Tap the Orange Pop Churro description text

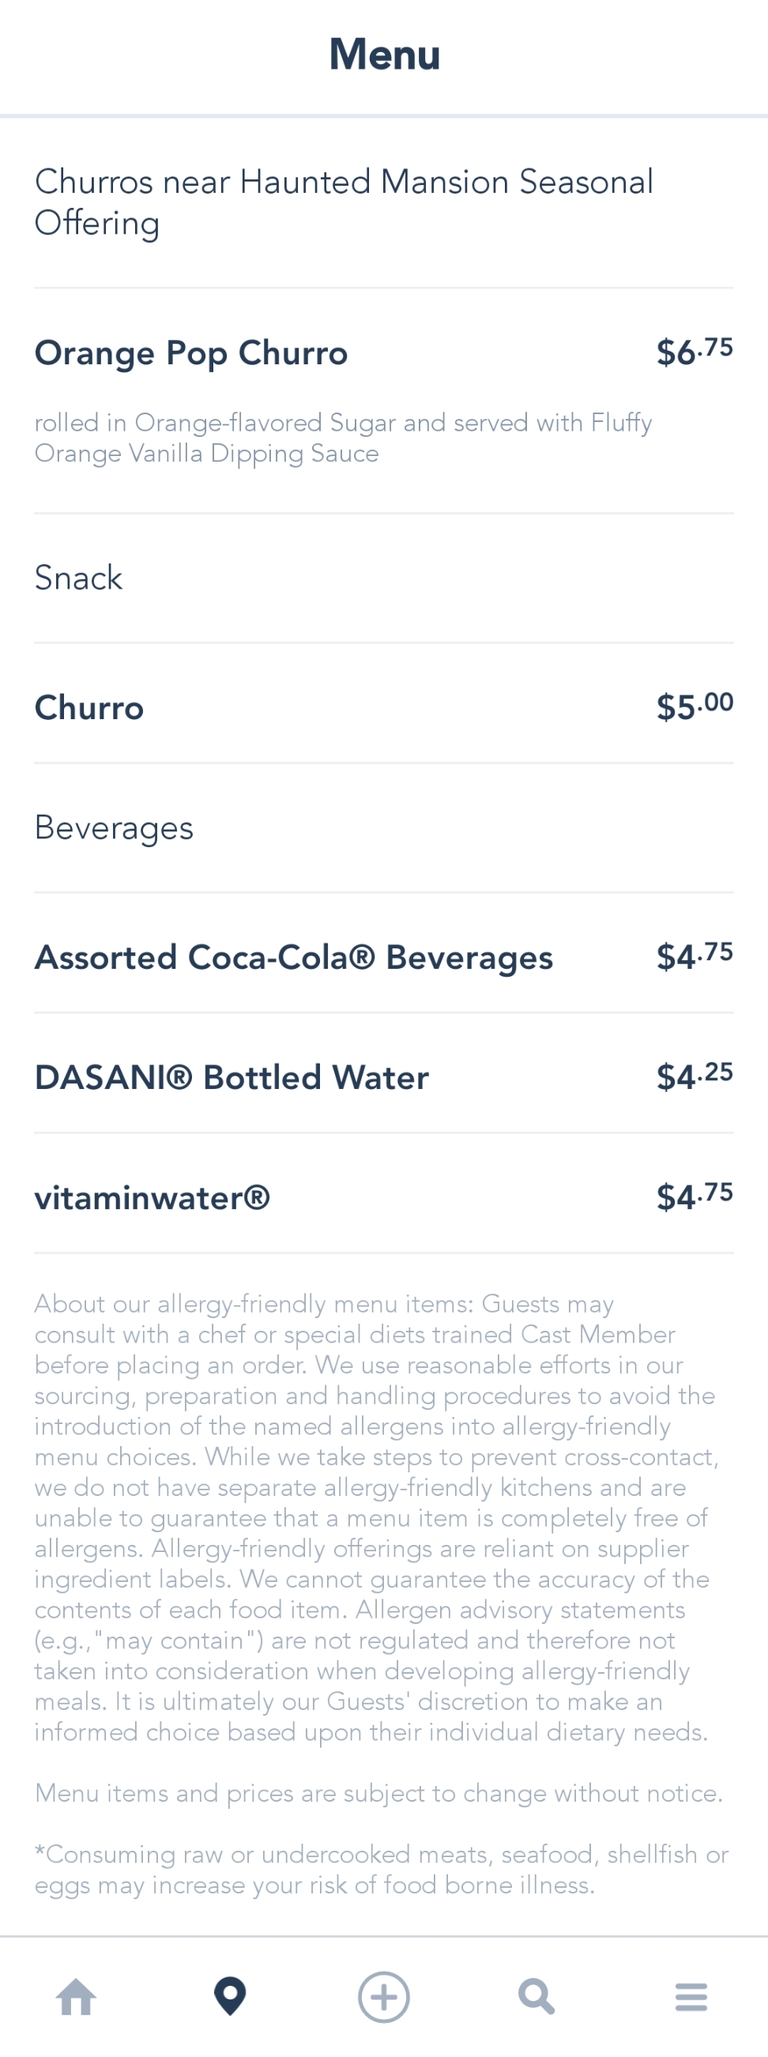coord(343,438)
